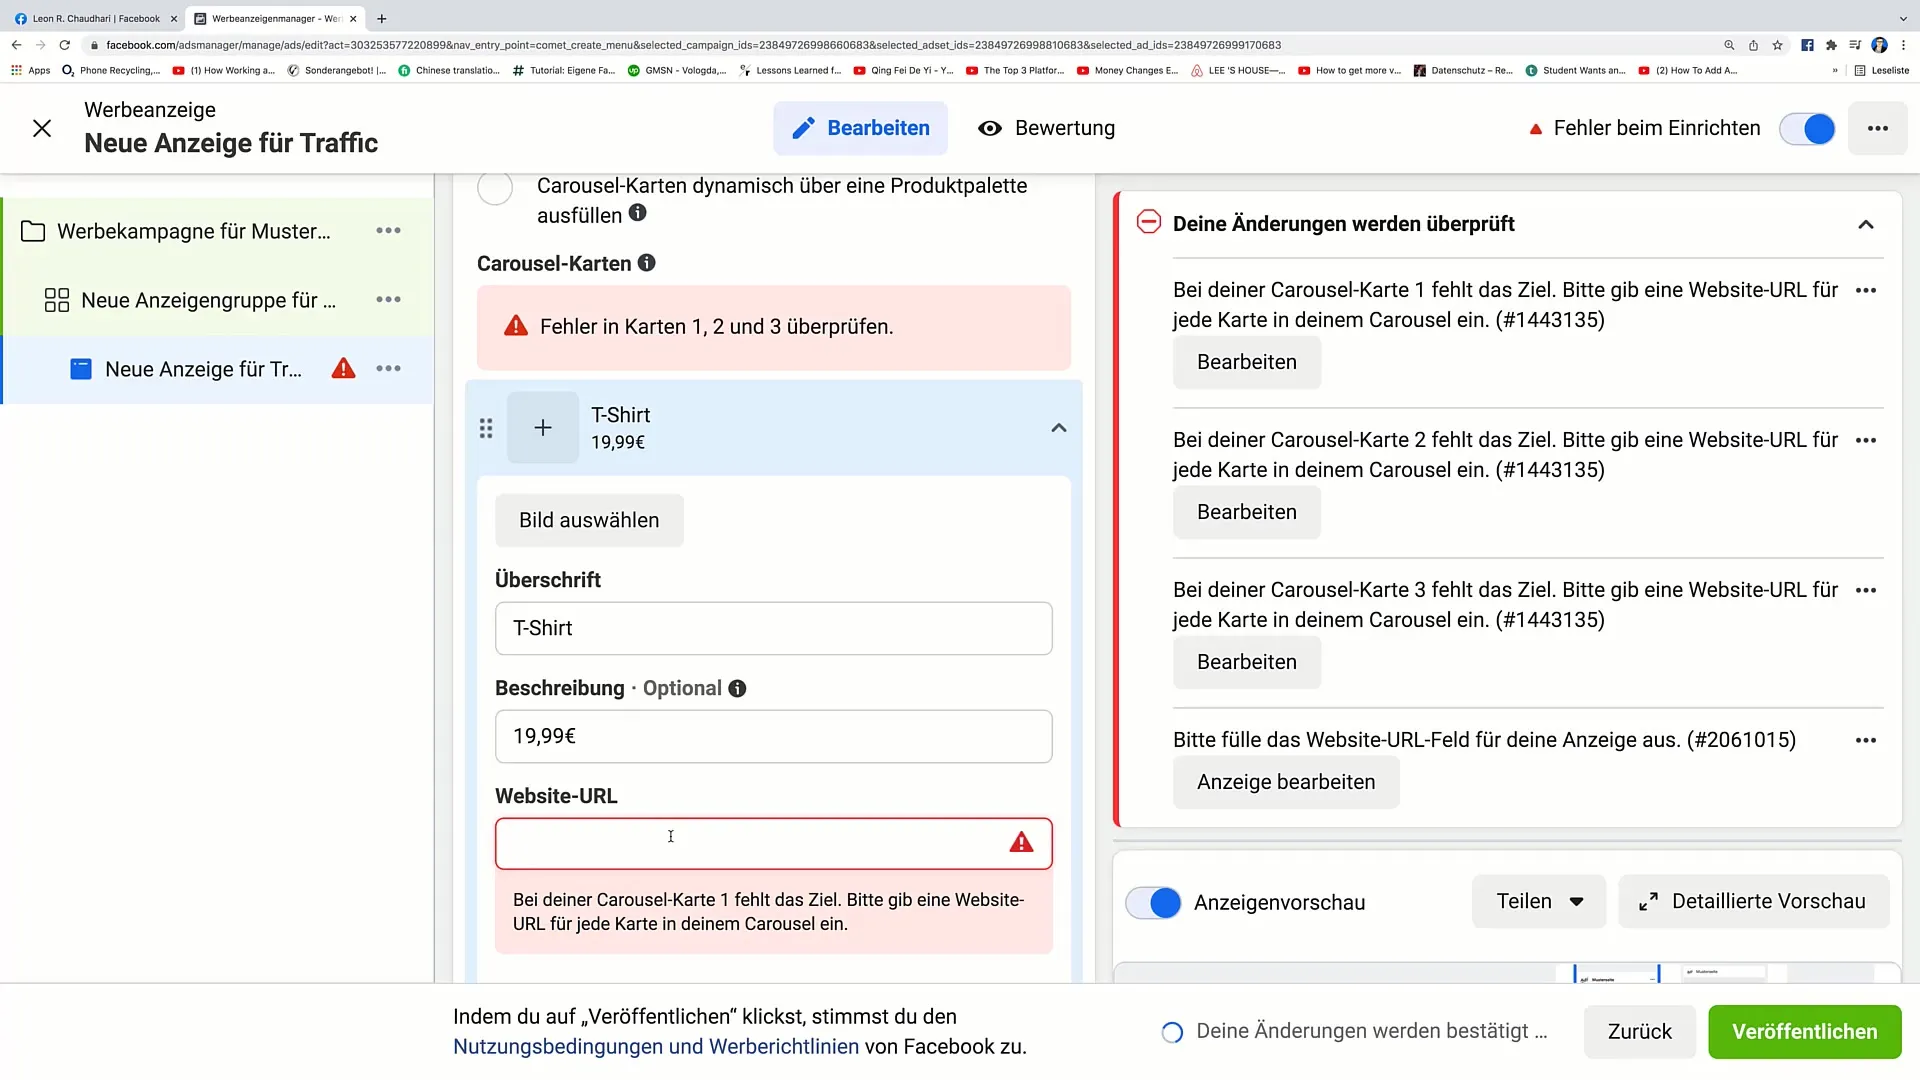Open three-dot menu for Website-URL-Feld error
This screenshot has width=1920, height=1080.
tap(1866, 741)
